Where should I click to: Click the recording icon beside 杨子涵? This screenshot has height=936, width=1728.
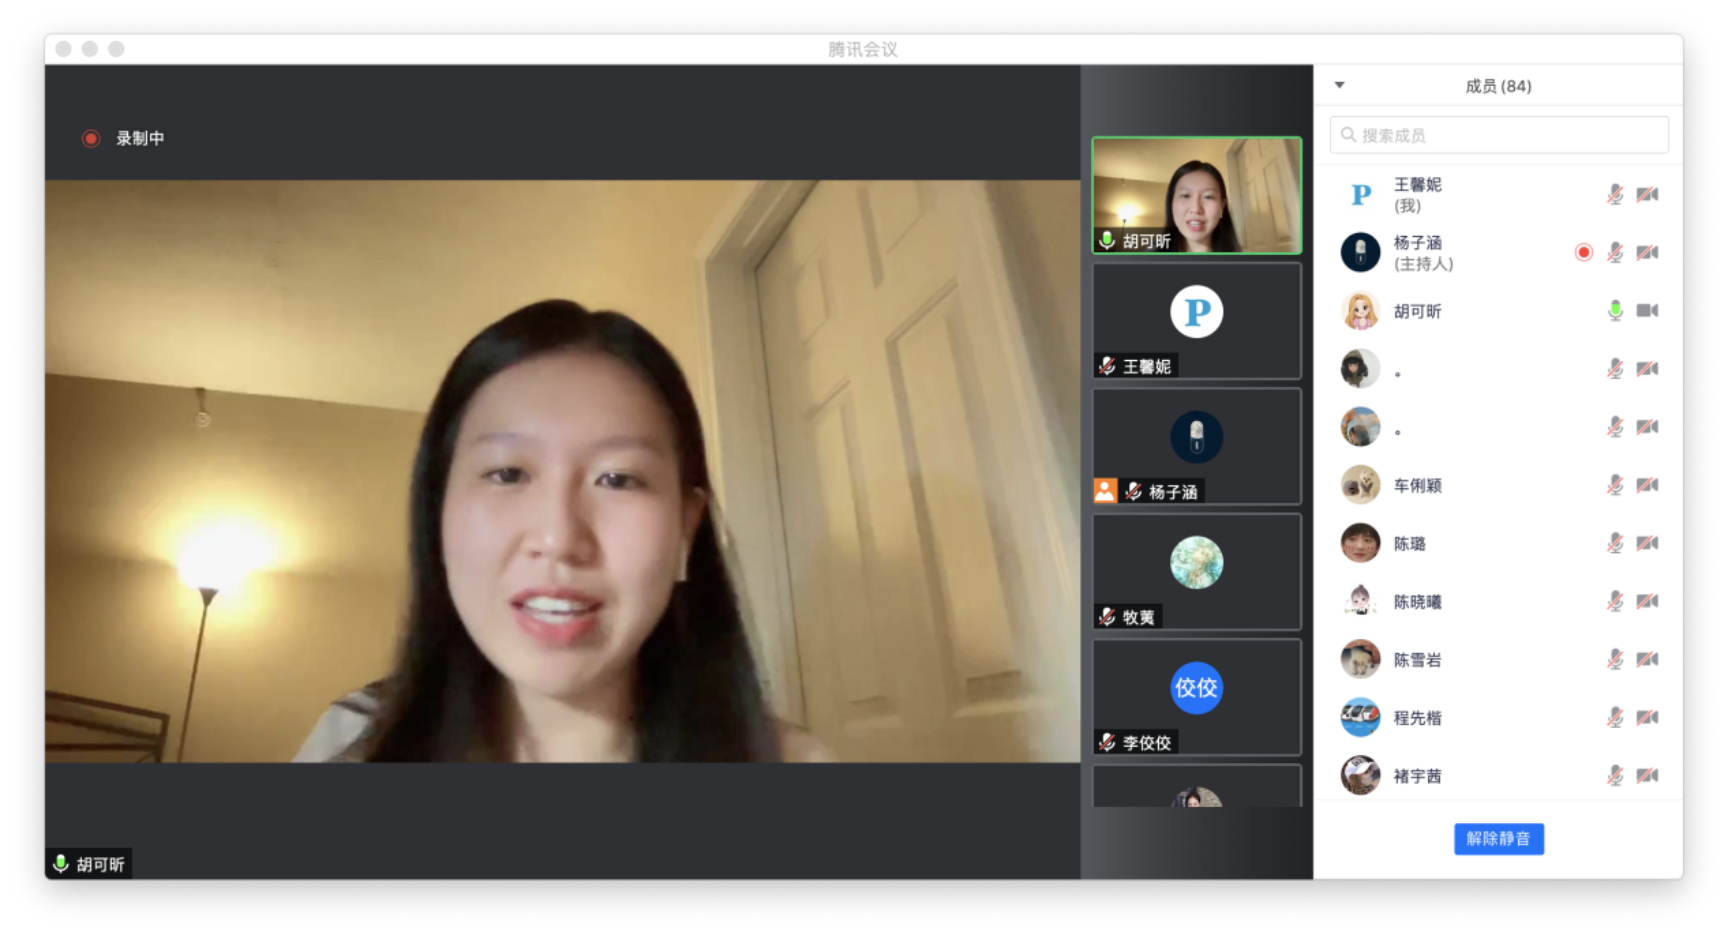point(1583,252)
